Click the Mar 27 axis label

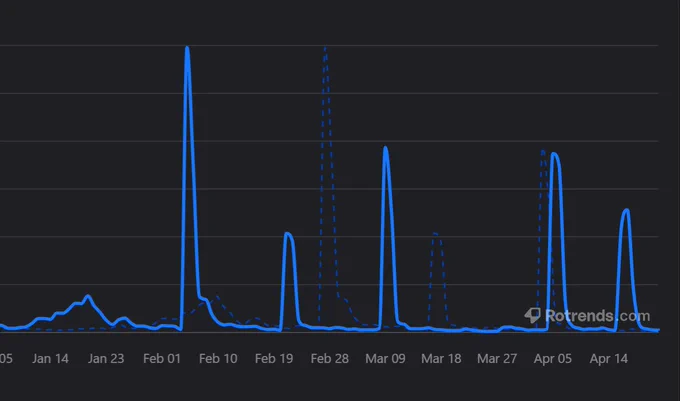[x=497, y=359]
